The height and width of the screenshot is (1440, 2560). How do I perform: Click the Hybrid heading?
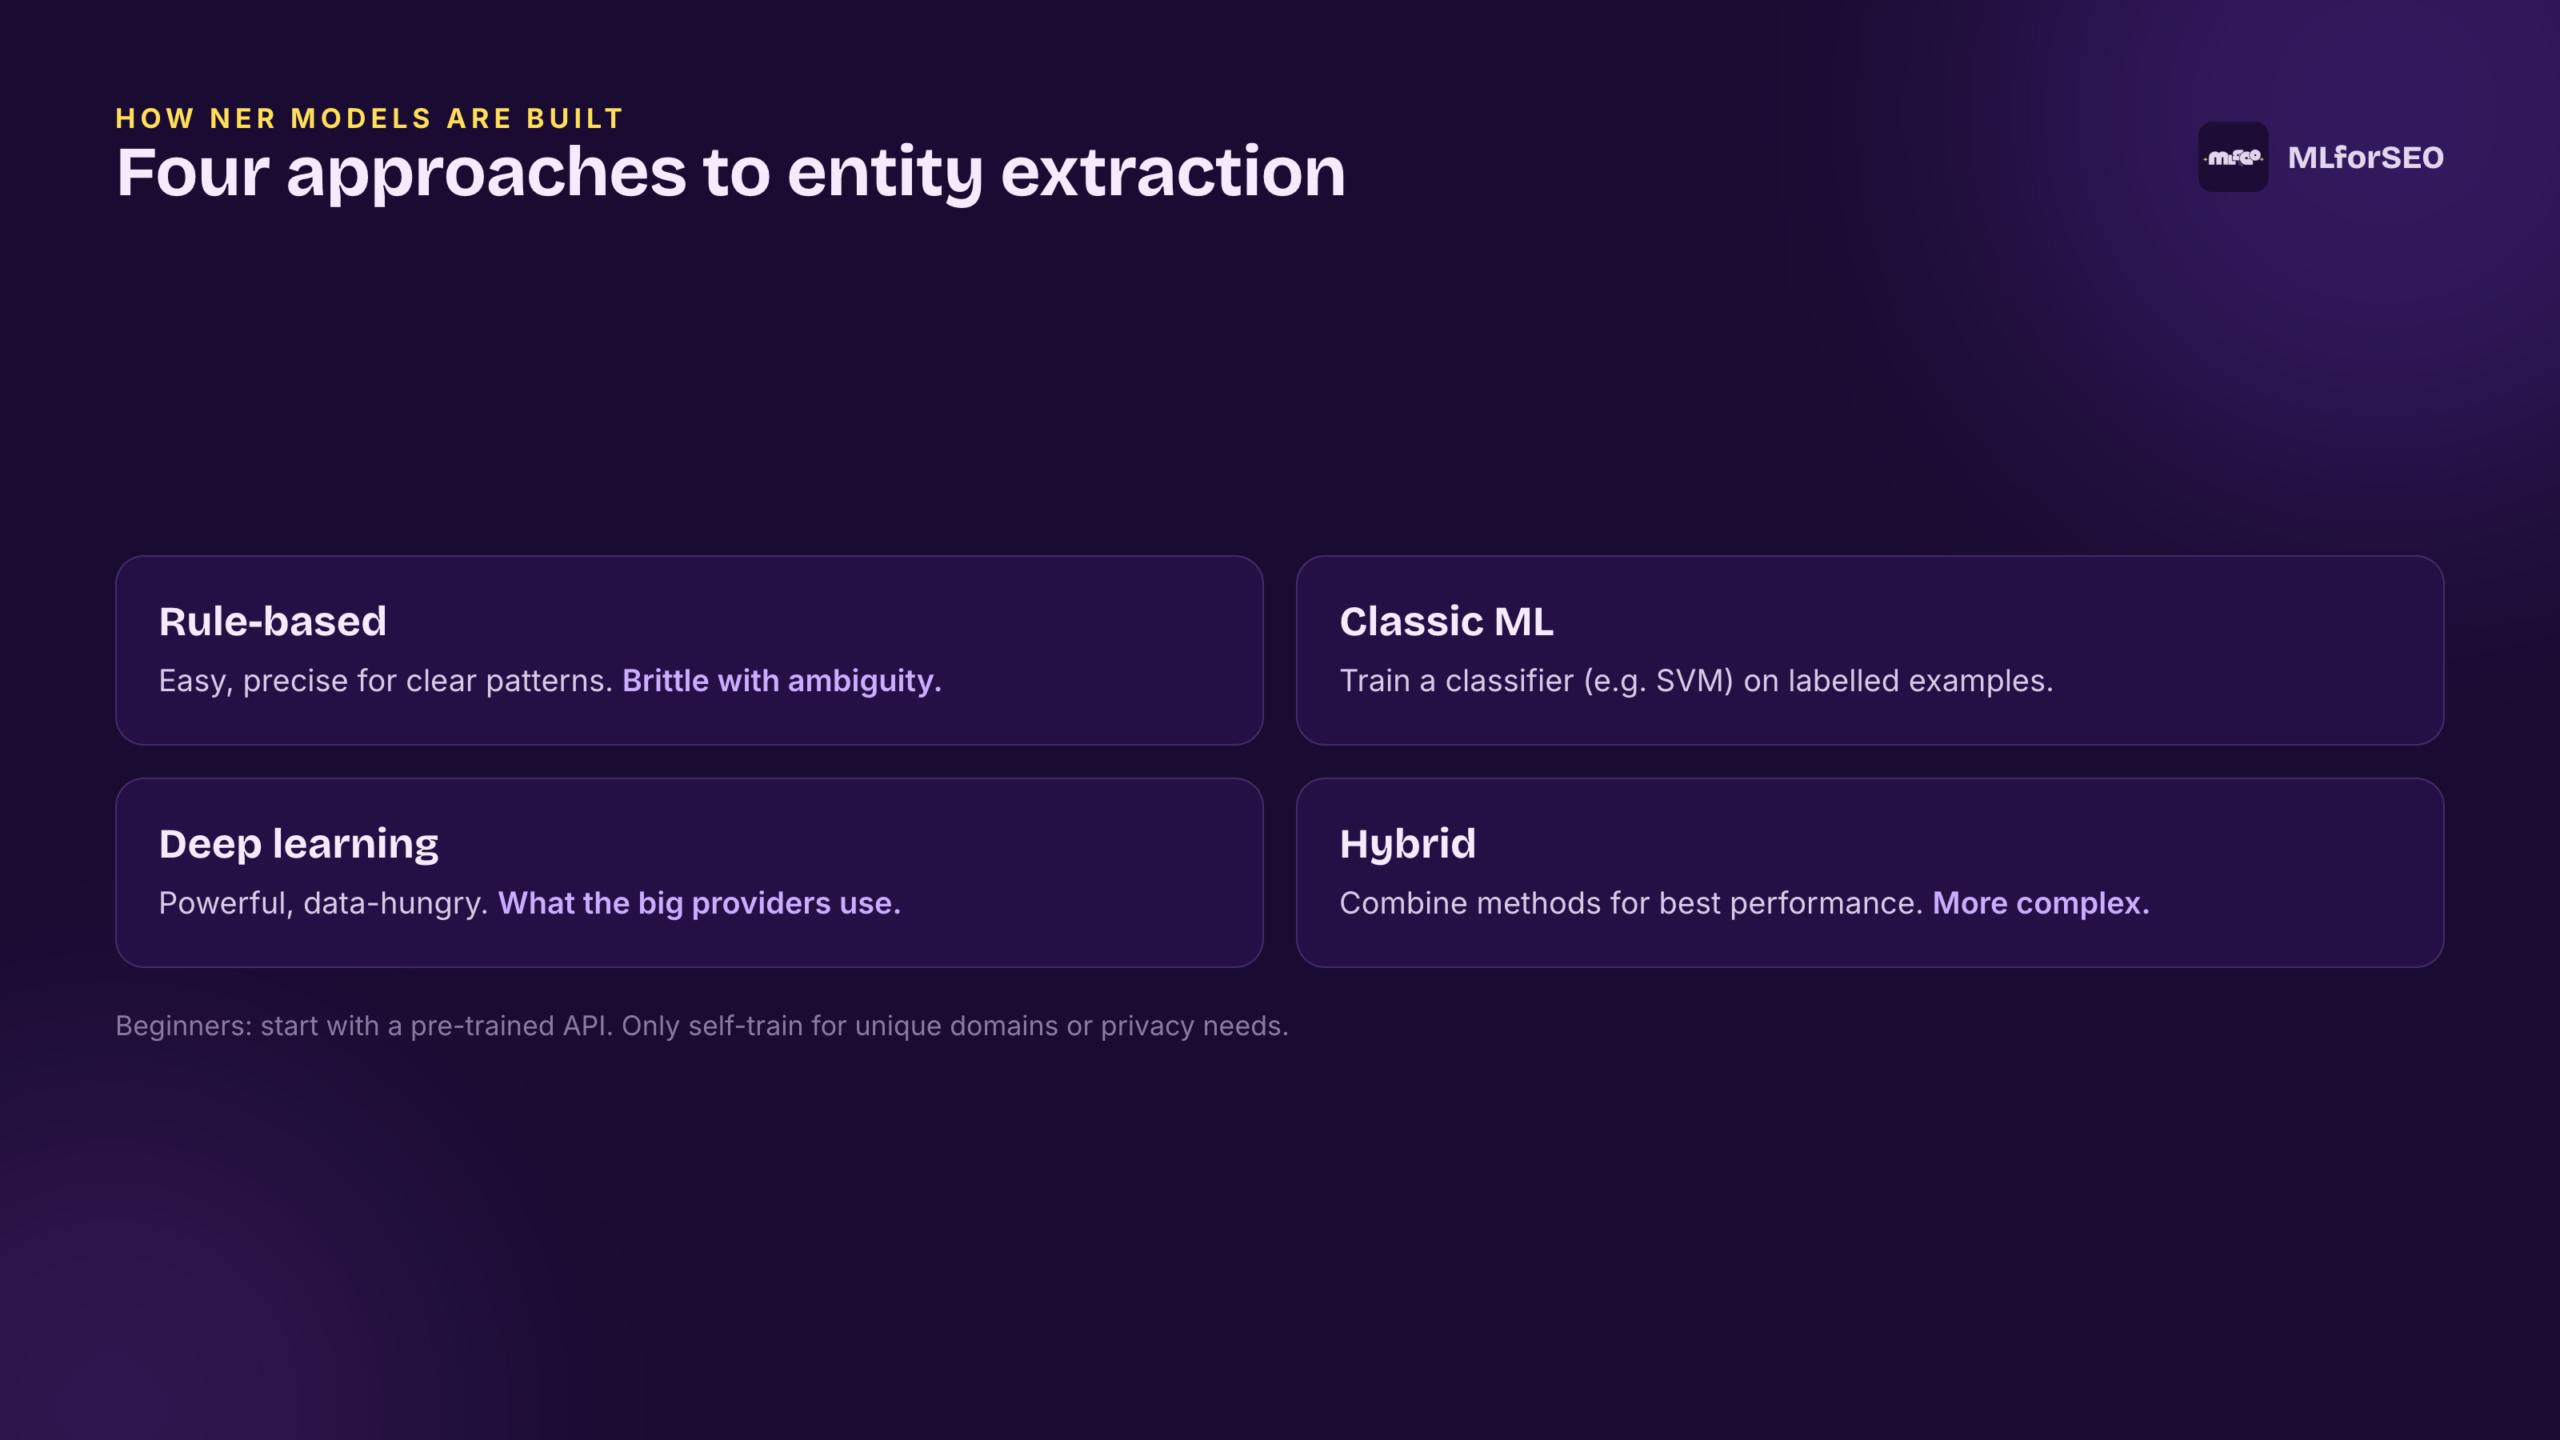click(x=1407, y=844)
